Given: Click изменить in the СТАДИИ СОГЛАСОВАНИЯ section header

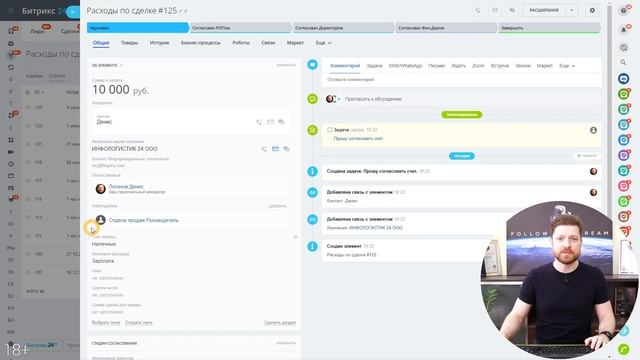Looking at the screenshot, I should coord(286,343).
